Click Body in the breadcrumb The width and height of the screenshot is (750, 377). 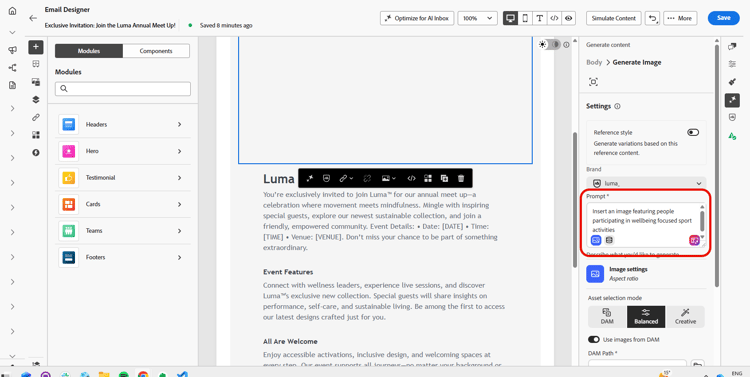point(594,62)
